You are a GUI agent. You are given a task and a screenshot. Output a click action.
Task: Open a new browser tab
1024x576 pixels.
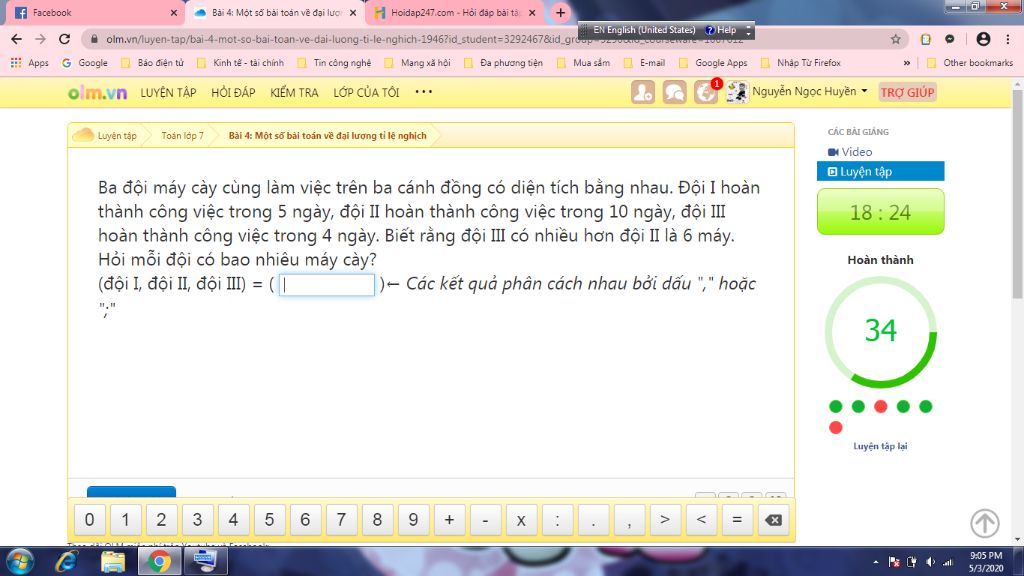(560, 12)
